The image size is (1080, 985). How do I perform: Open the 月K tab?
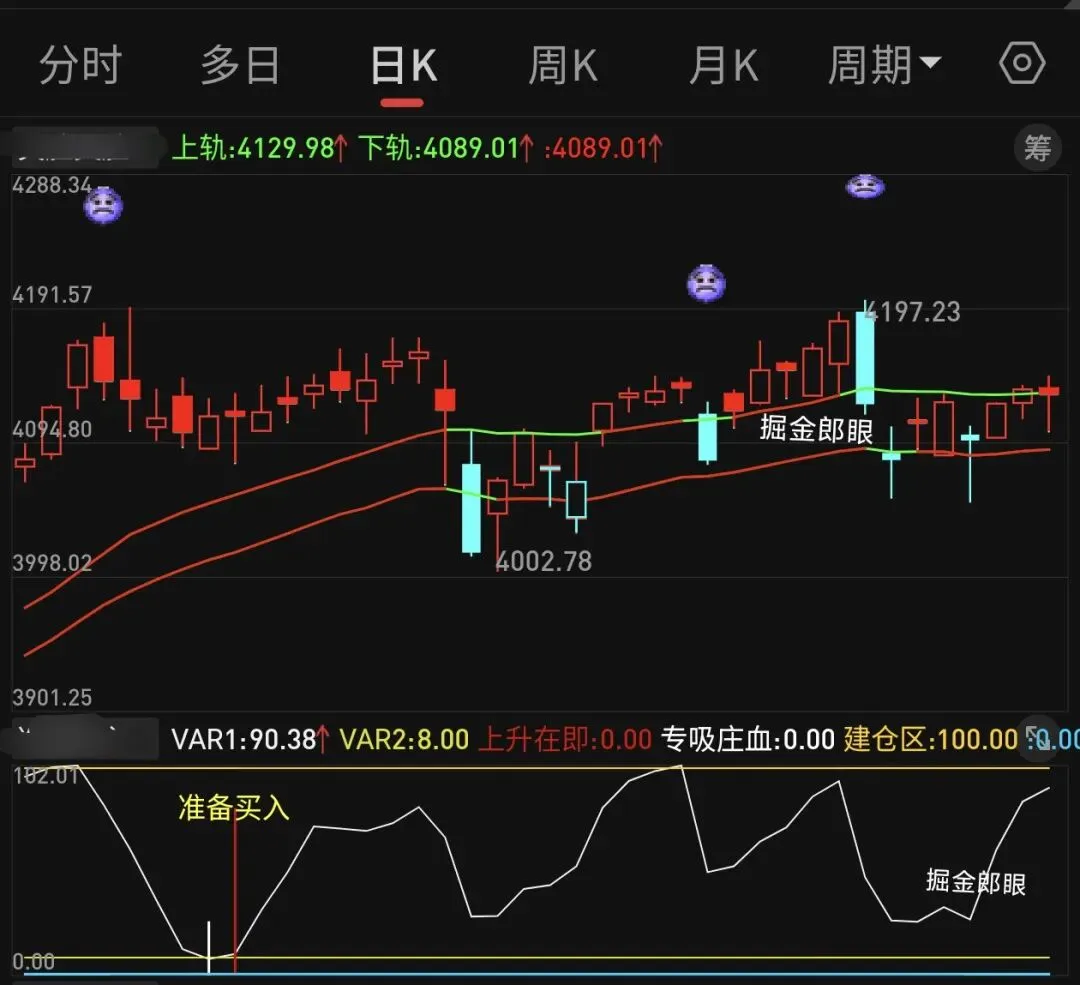723,66
